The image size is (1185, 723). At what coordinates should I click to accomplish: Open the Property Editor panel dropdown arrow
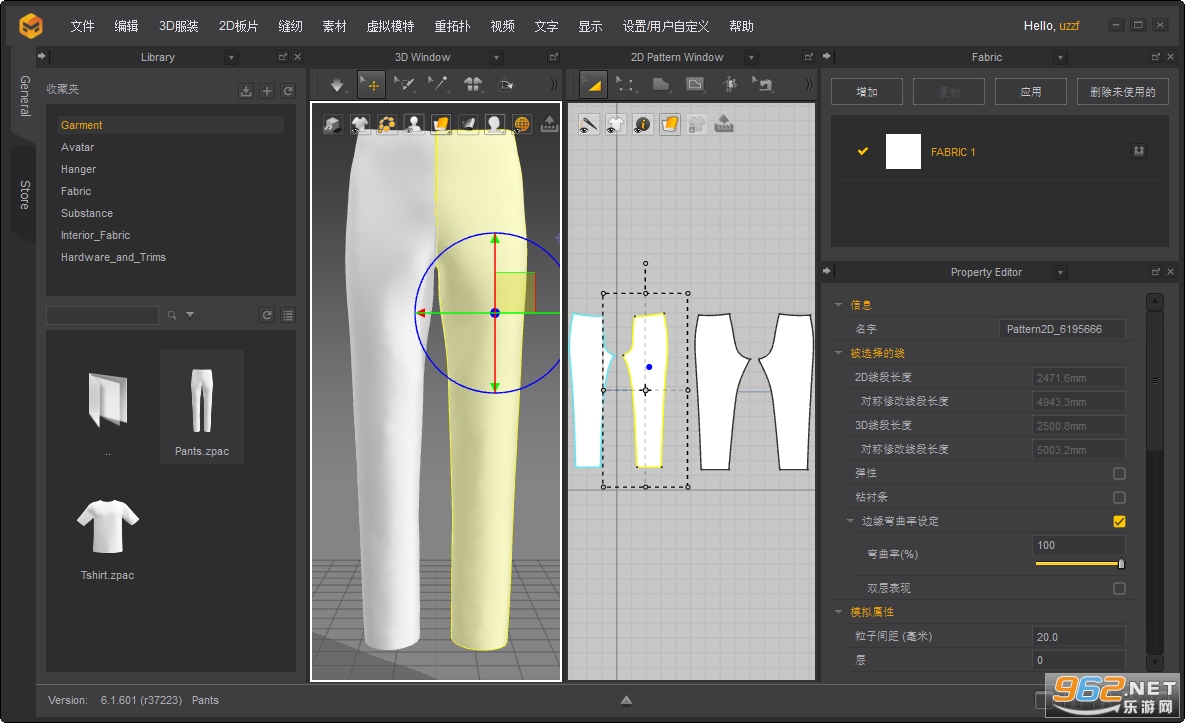[x=1060, y=273]
